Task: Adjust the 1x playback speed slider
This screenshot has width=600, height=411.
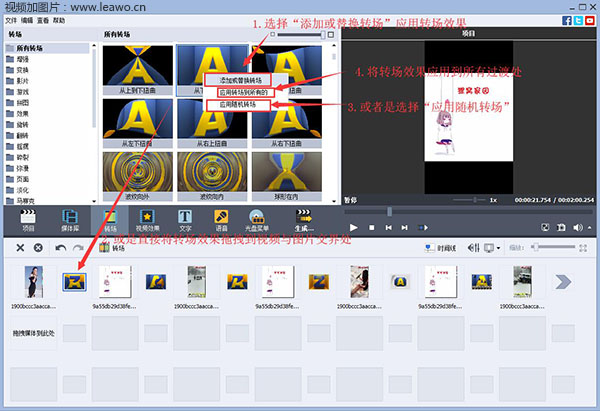Action: point(475,200)
